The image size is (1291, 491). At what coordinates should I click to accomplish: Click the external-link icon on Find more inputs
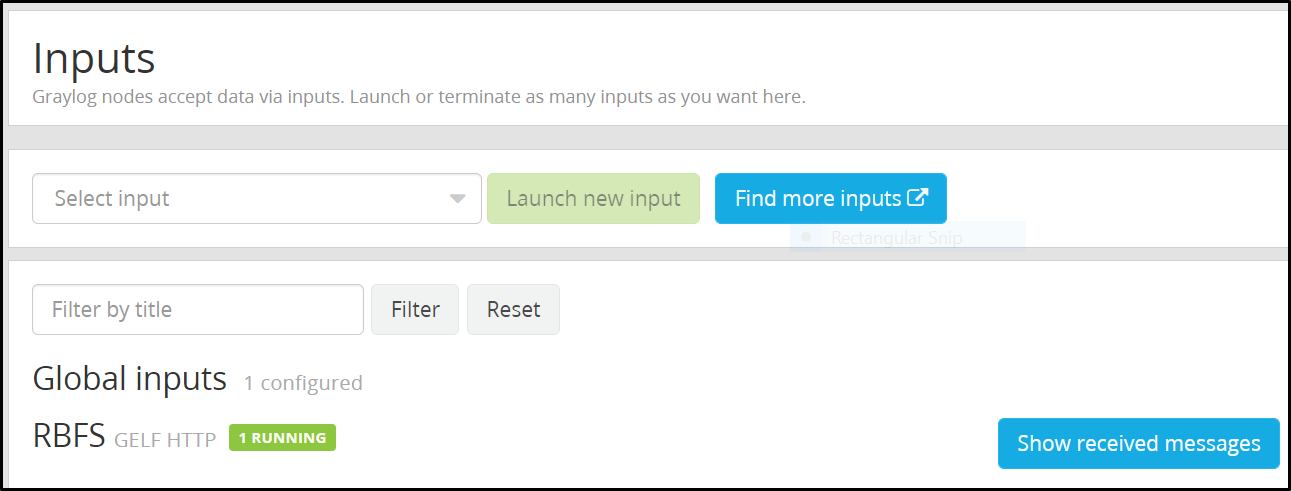pos(917,198)
